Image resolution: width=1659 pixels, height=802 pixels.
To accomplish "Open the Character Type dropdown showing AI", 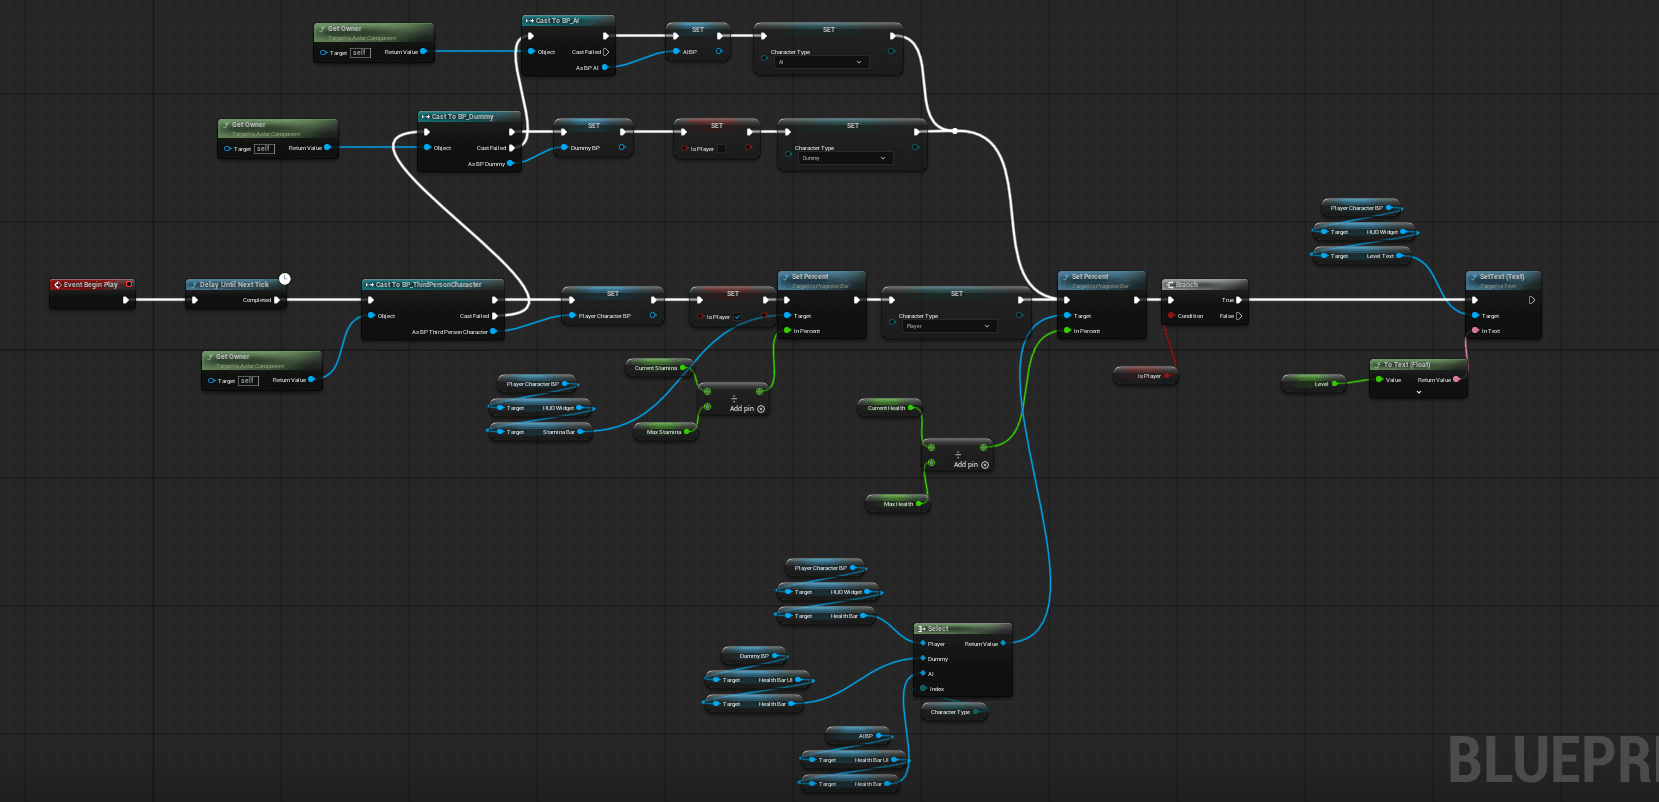I will (x=820, y=62).
